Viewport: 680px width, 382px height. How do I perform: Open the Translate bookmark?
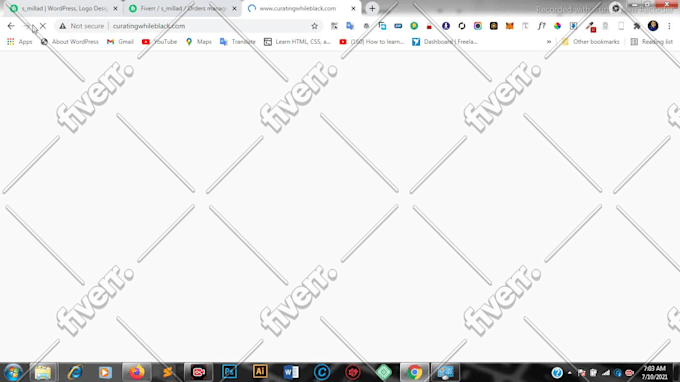[238, 42]
